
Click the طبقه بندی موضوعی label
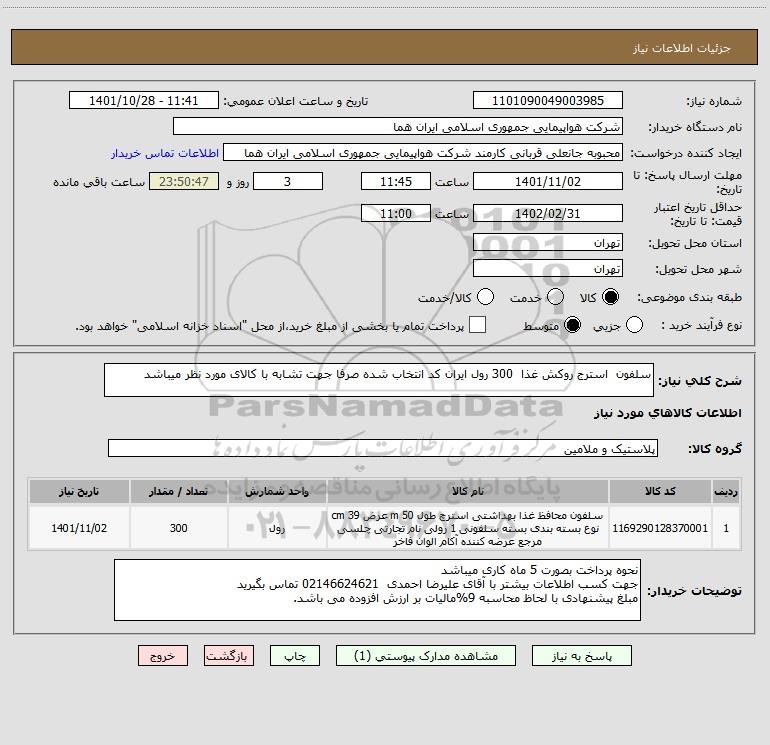click(689, 297)
